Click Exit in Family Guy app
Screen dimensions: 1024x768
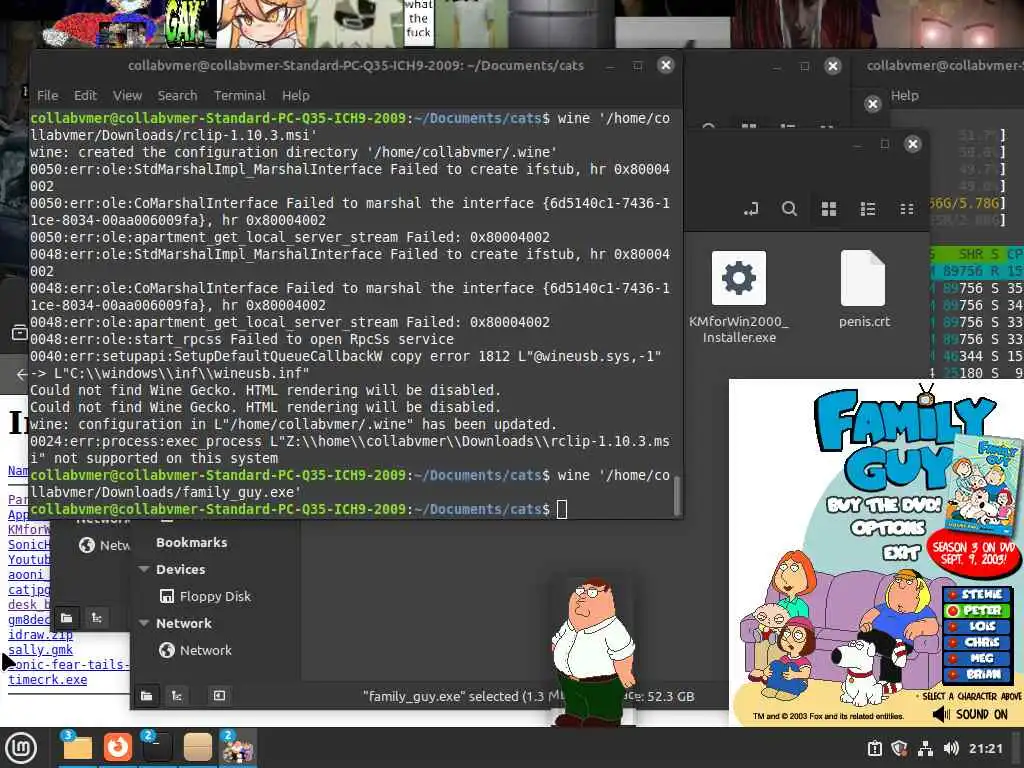click(902, 552)
